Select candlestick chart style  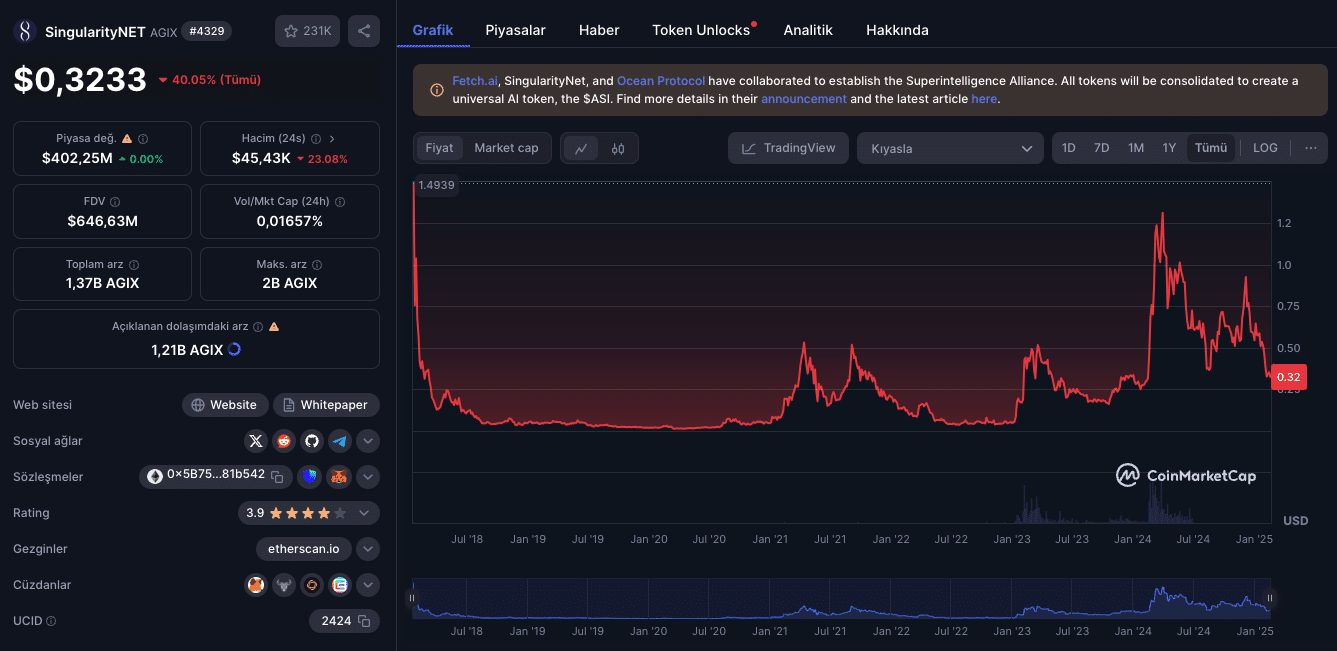(618, 148)
